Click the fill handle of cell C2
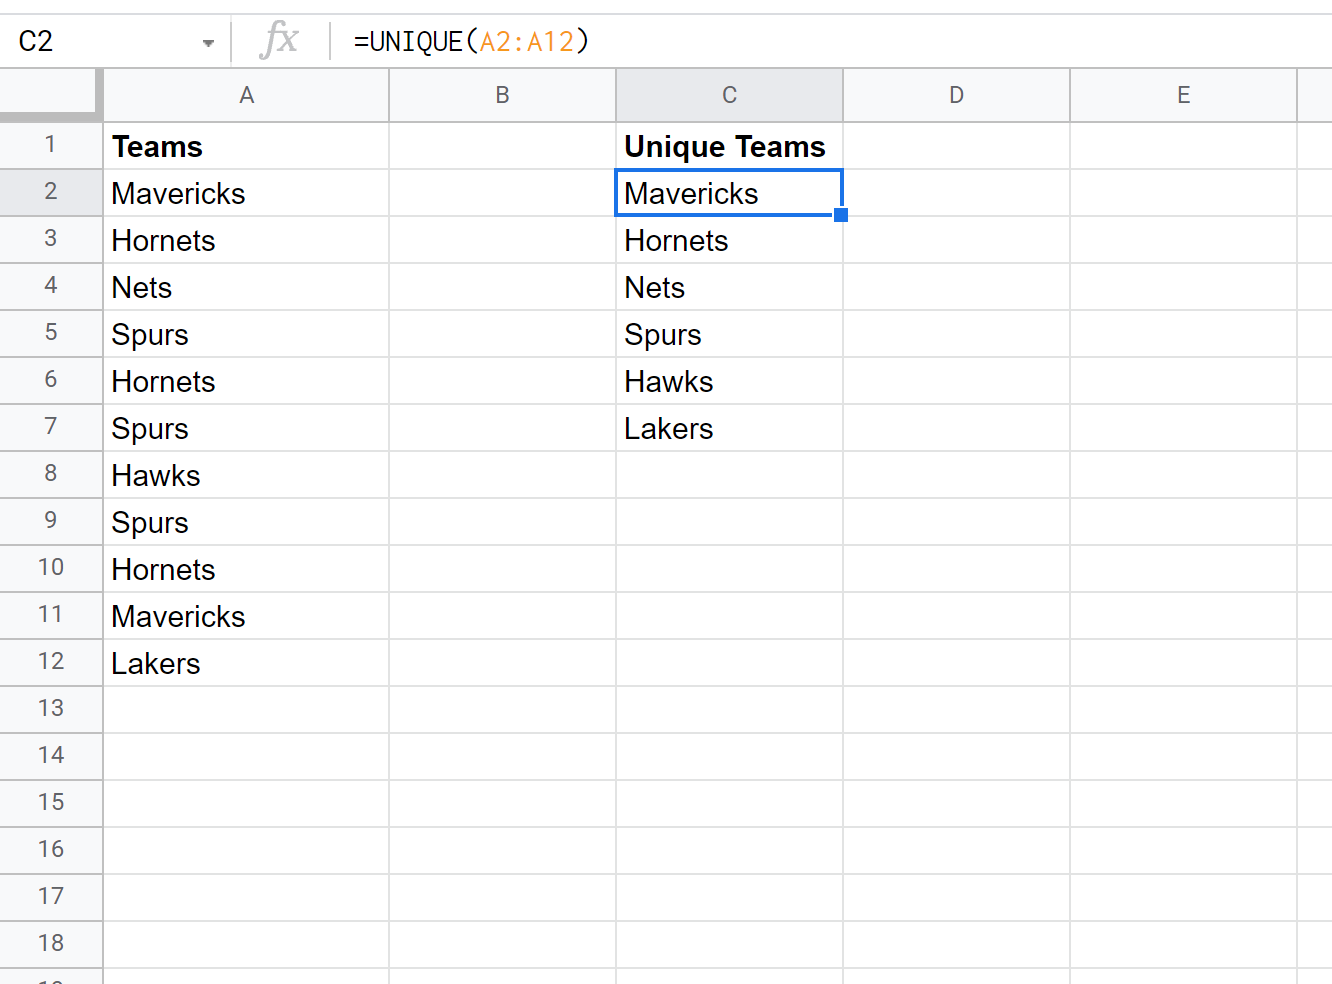 click(x=841, y=215)
